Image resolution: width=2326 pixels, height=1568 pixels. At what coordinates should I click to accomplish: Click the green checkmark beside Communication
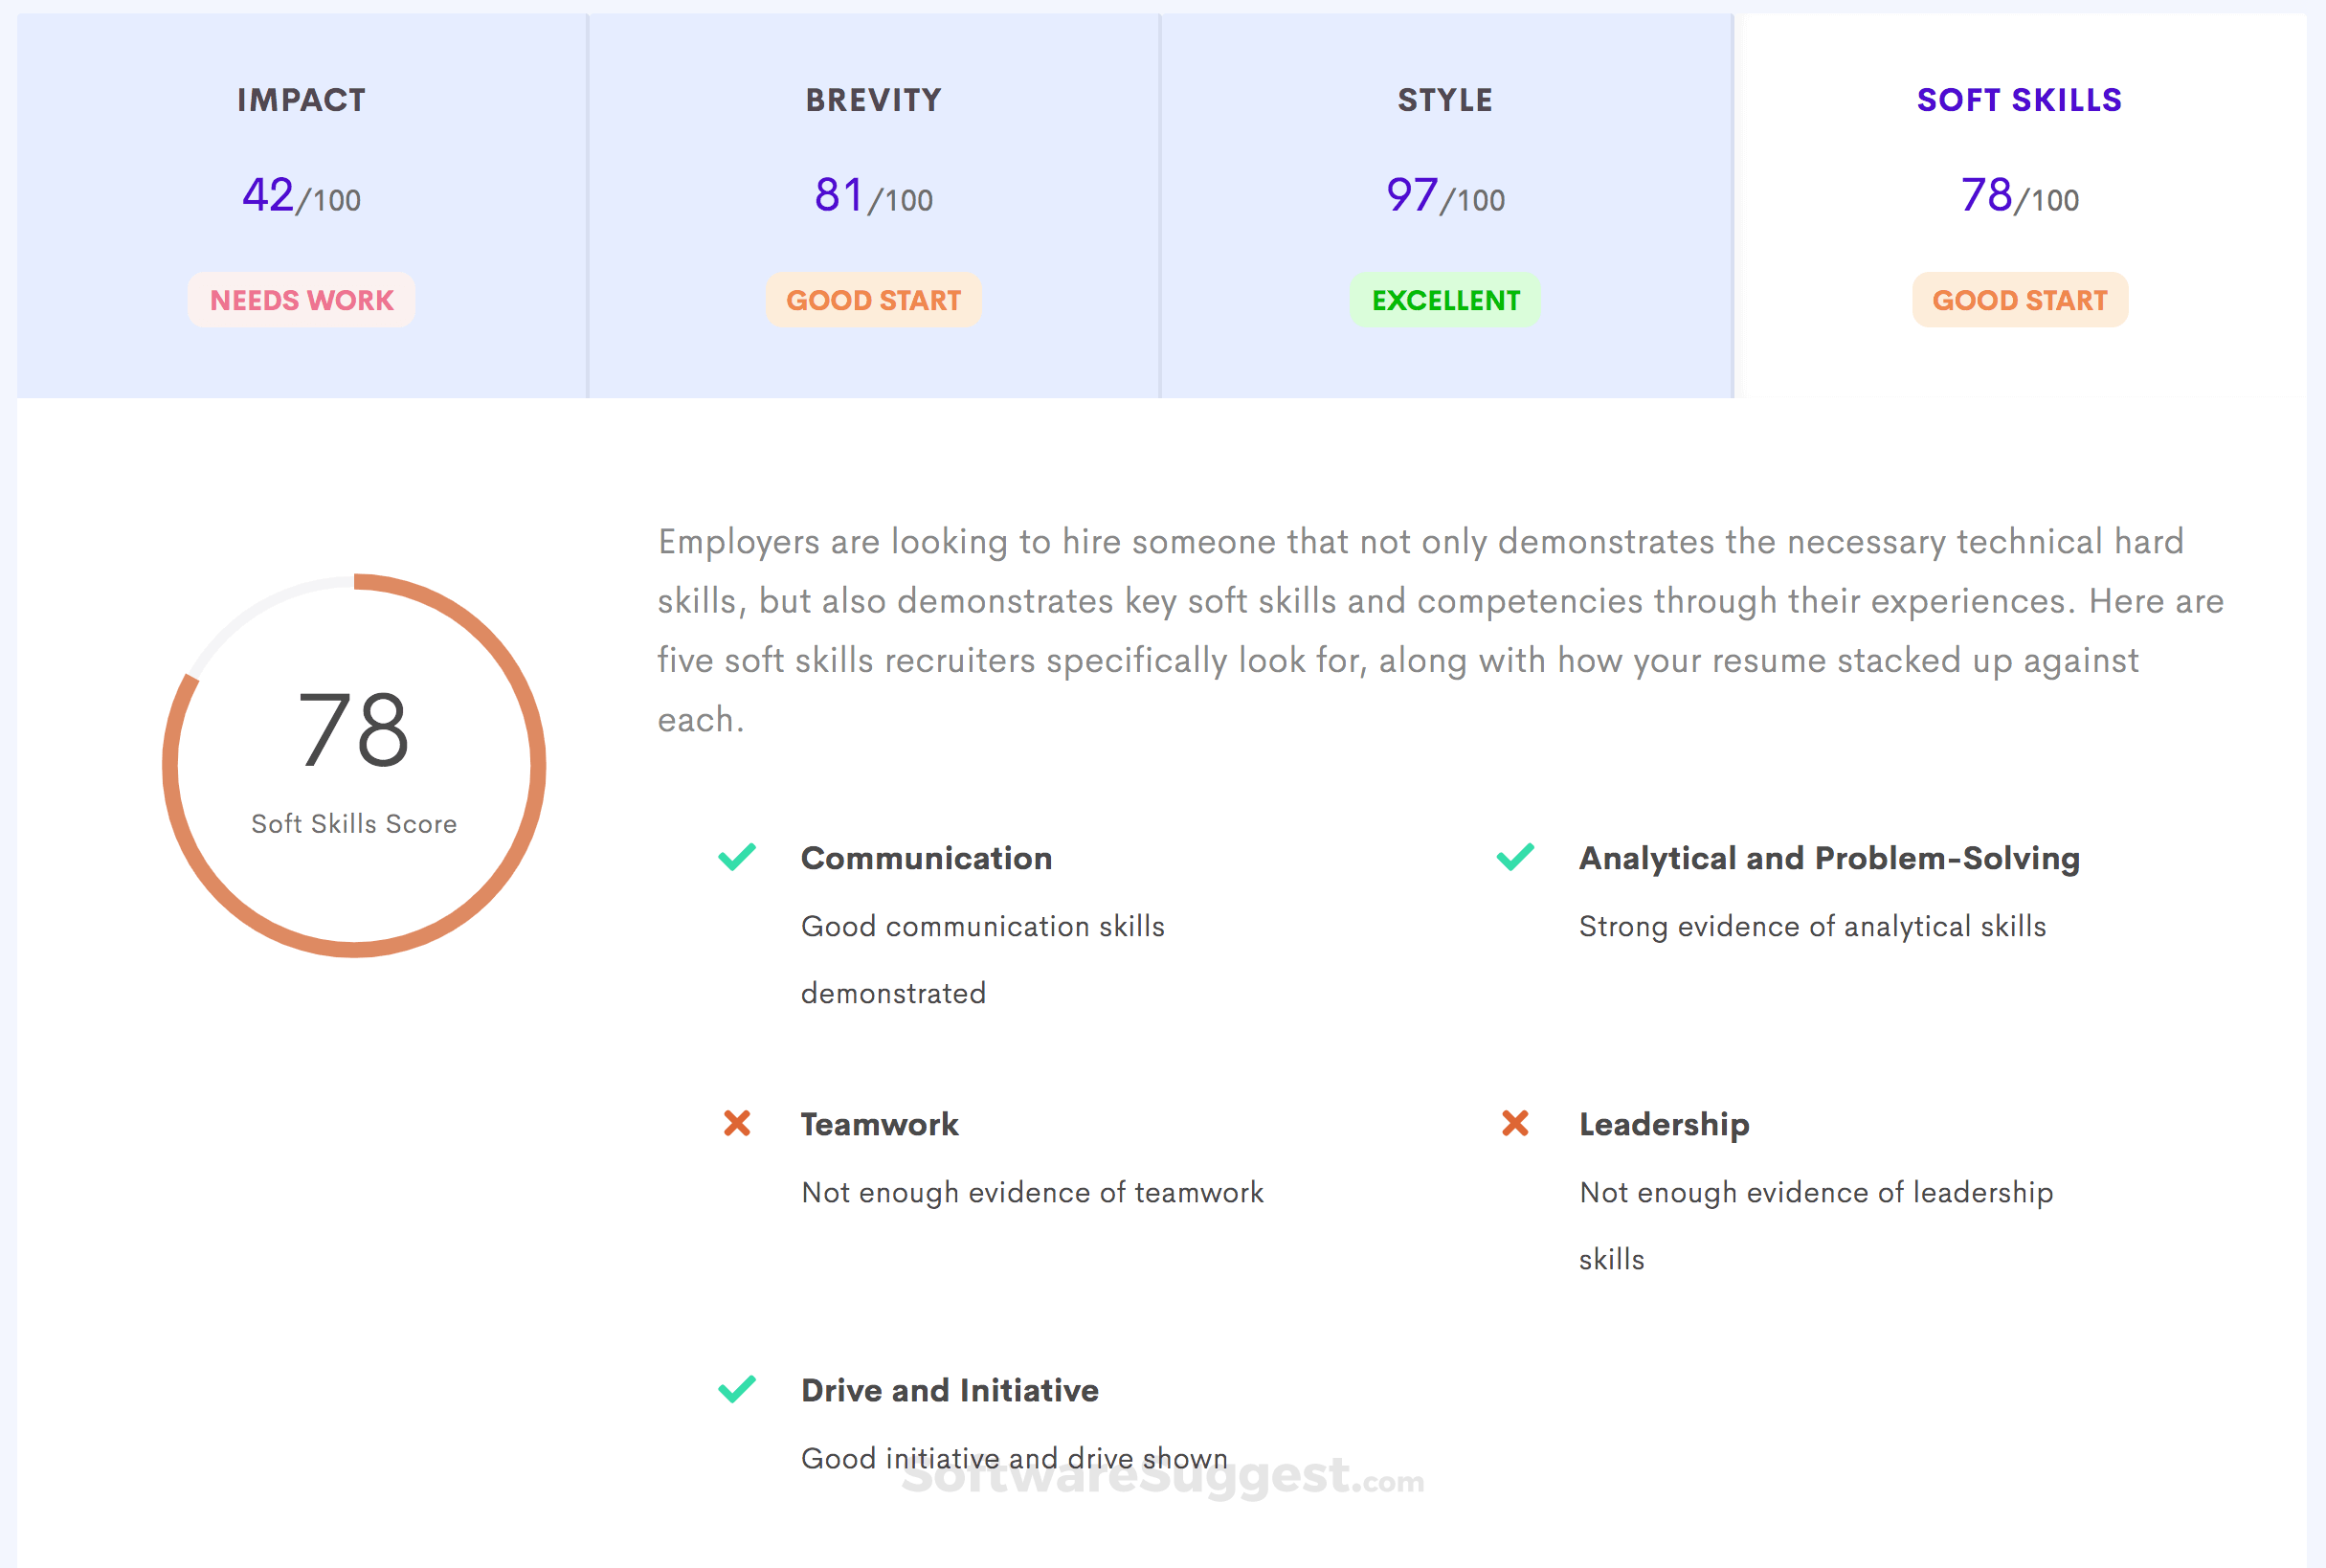[735, 857]
